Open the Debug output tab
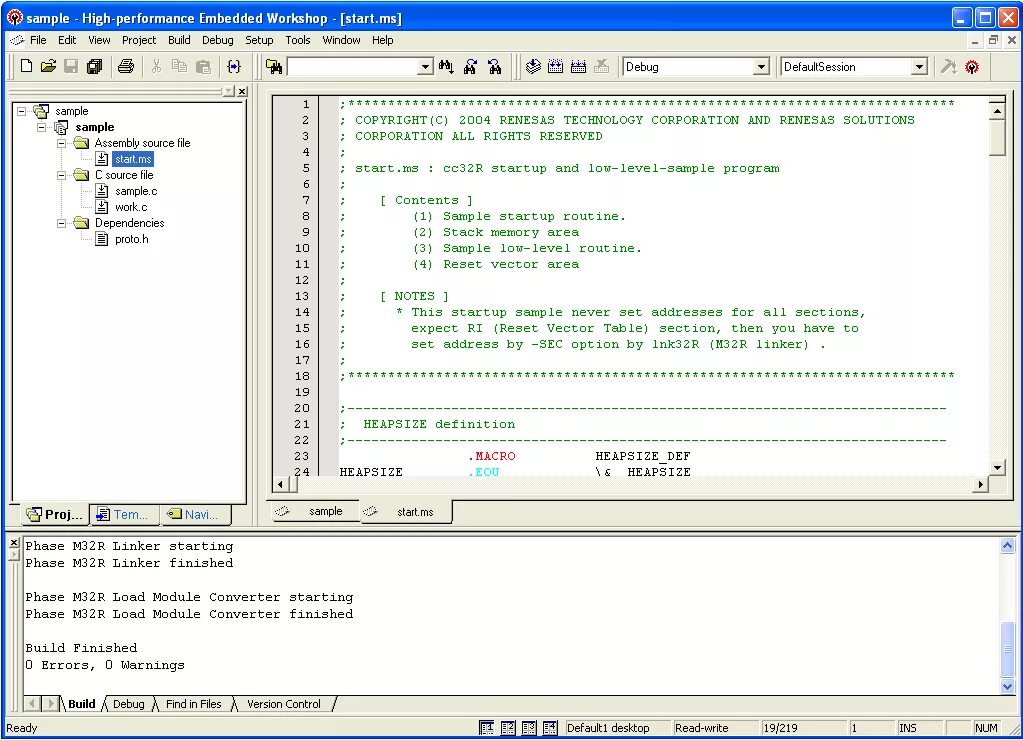The height and width of the screenshot is (740, 1023). click(x=129, y=704)
